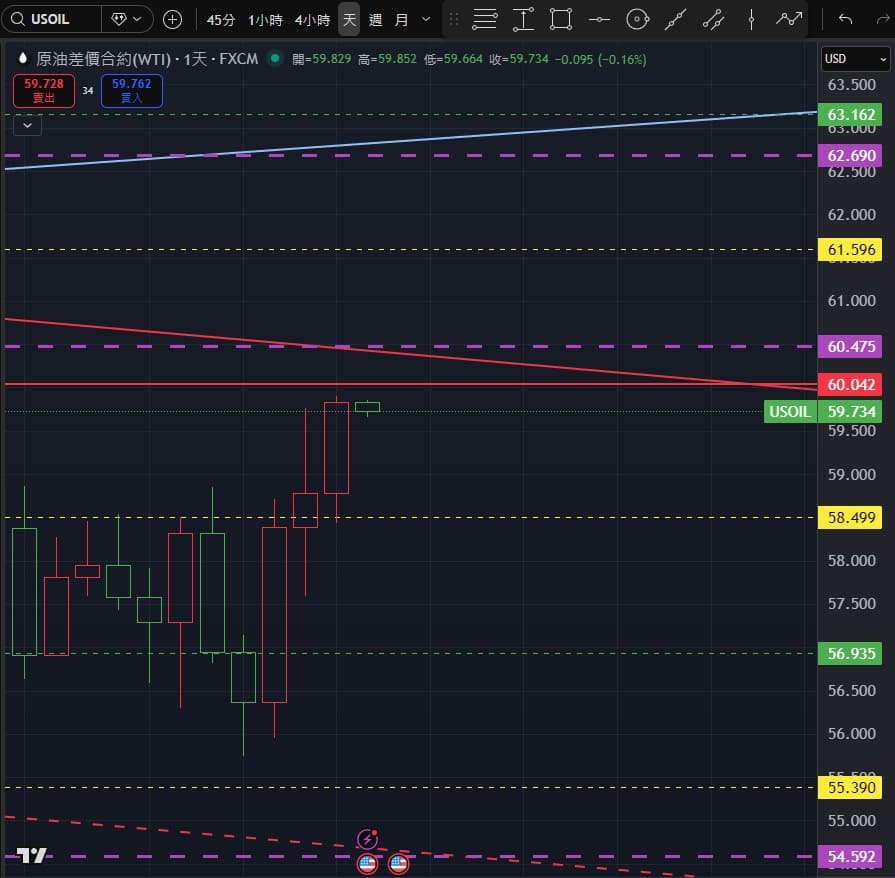Viewport: 895px width, 878px height.
Task: Select the rectangle drawing tool
Action: point(561,19)
